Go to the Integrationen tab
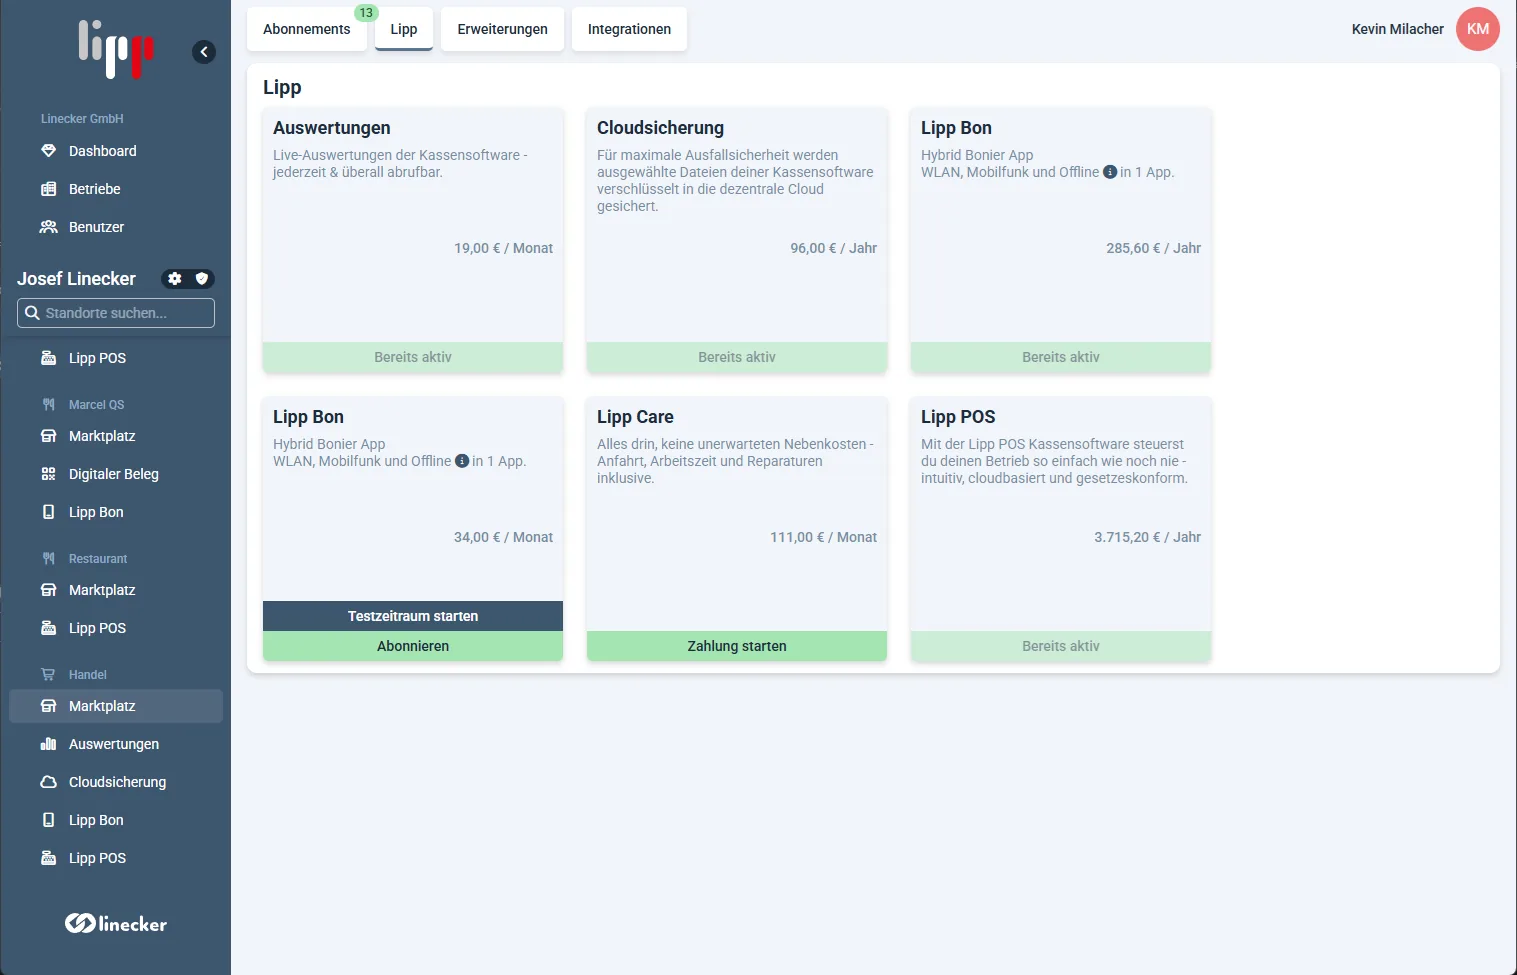Image resolution: width=1517 pixels, height=975 pixels. pyautogui.click(x=630, y=29)
